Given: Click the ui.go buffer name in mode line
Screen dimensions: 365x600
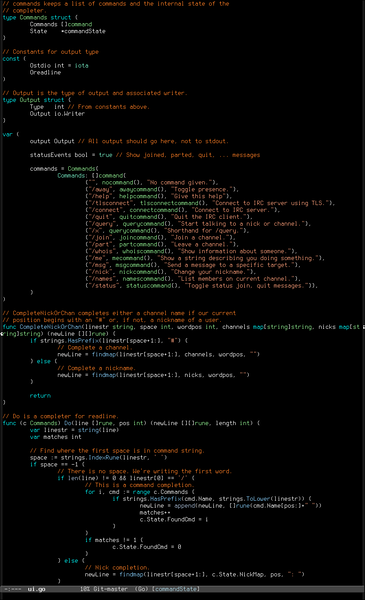Looking at the screenshot, I should [36, 589].
